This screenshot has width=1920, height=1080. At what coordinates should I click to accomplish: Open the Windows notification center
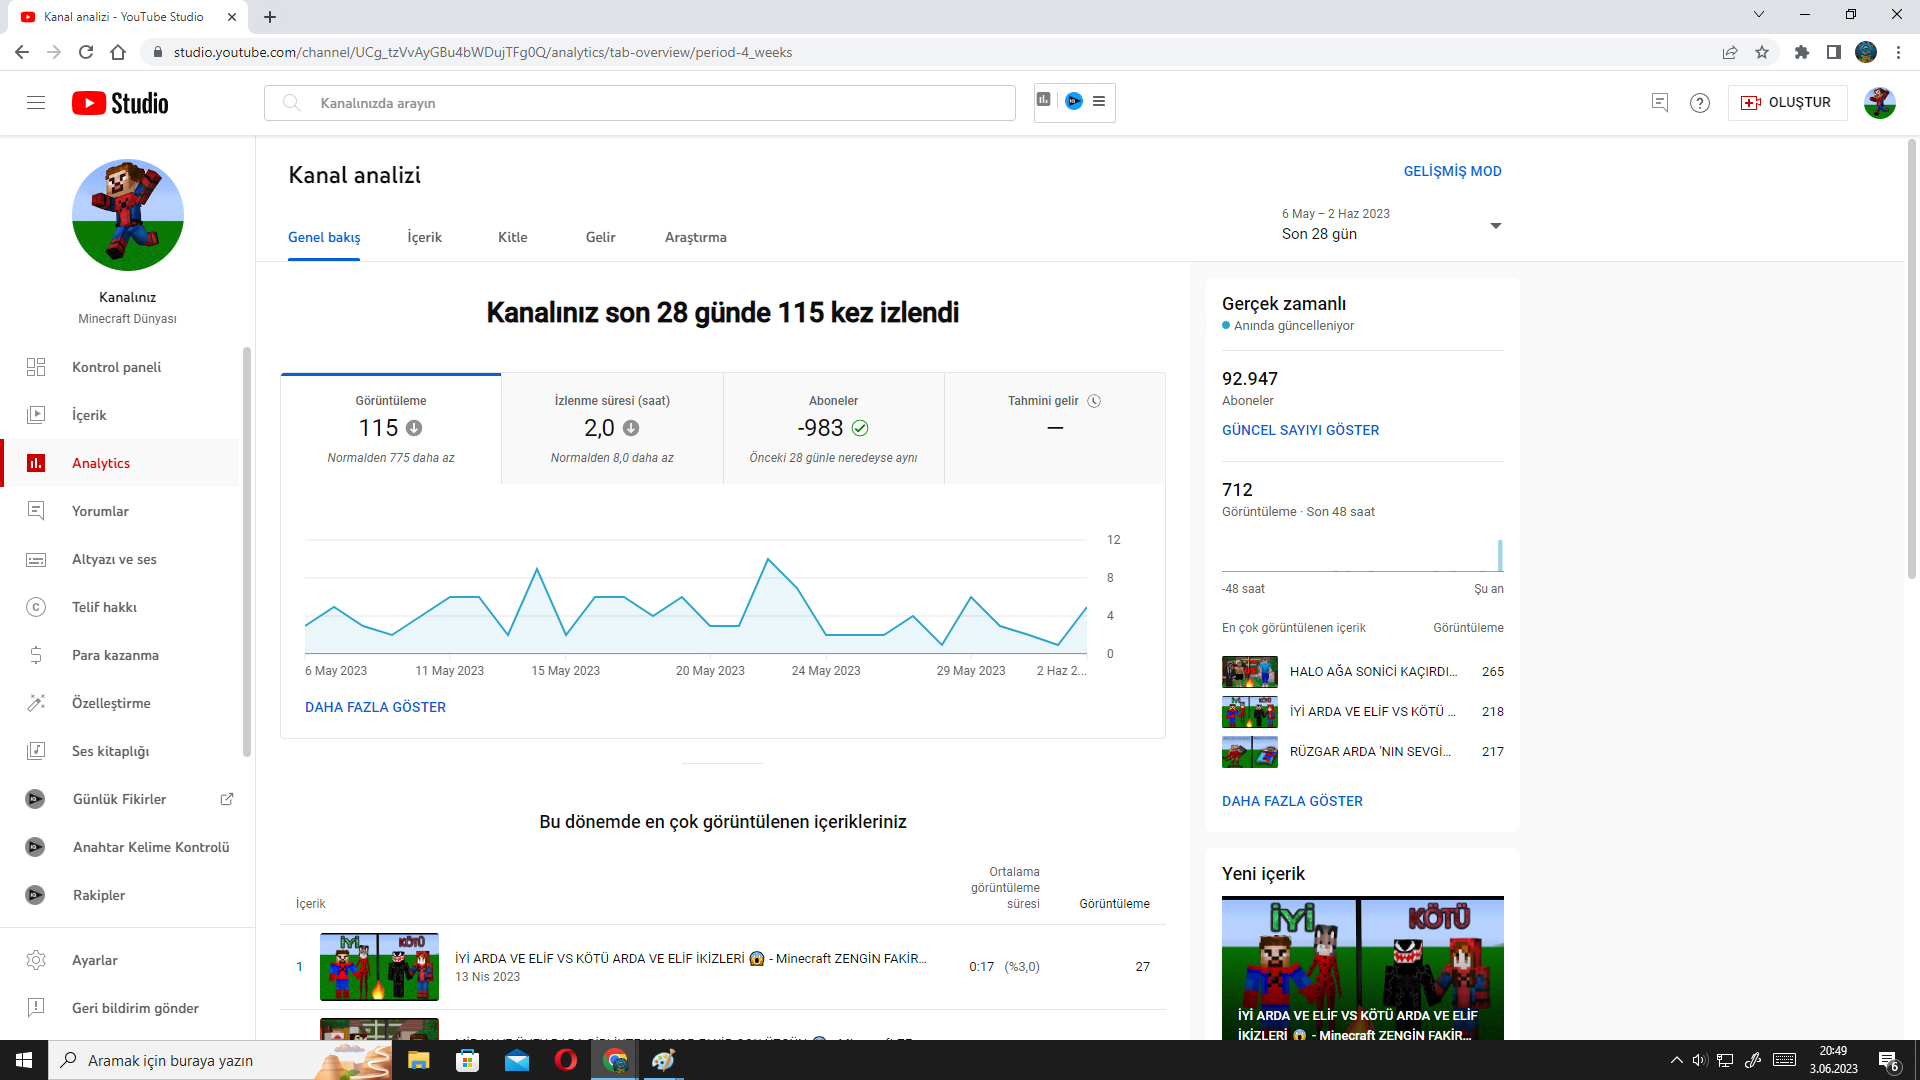(x=1888, y=1060)
